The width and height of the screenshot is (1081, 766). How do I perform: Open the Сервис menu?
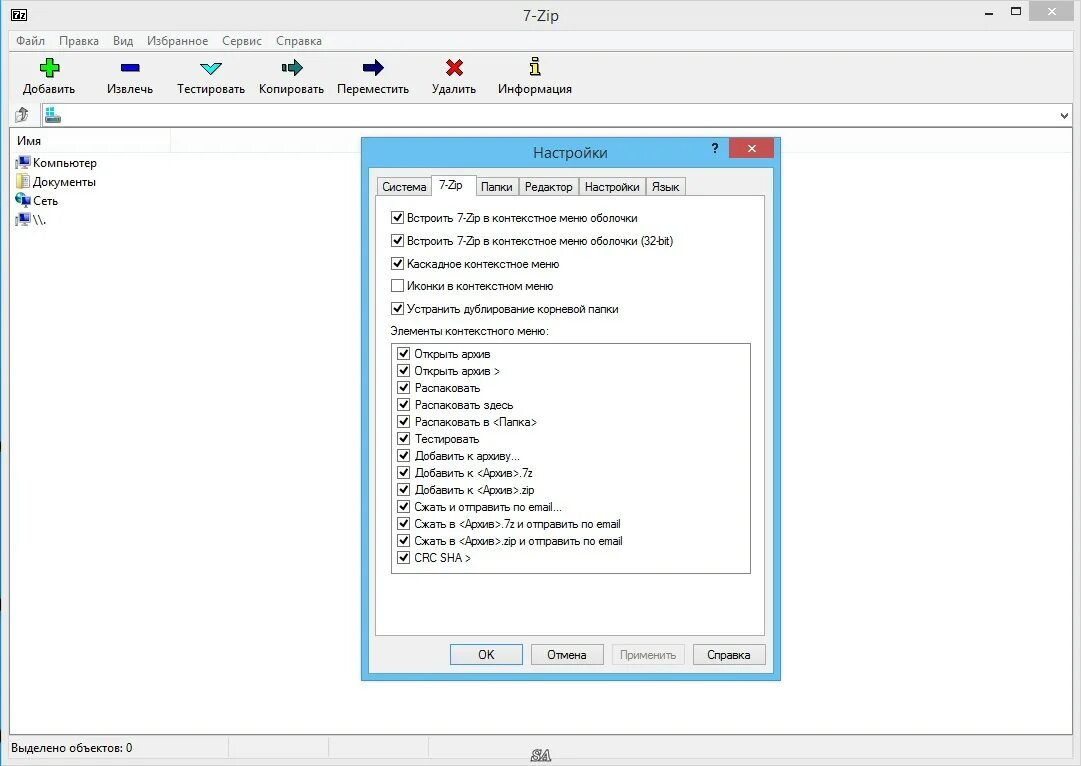(242, 41)
